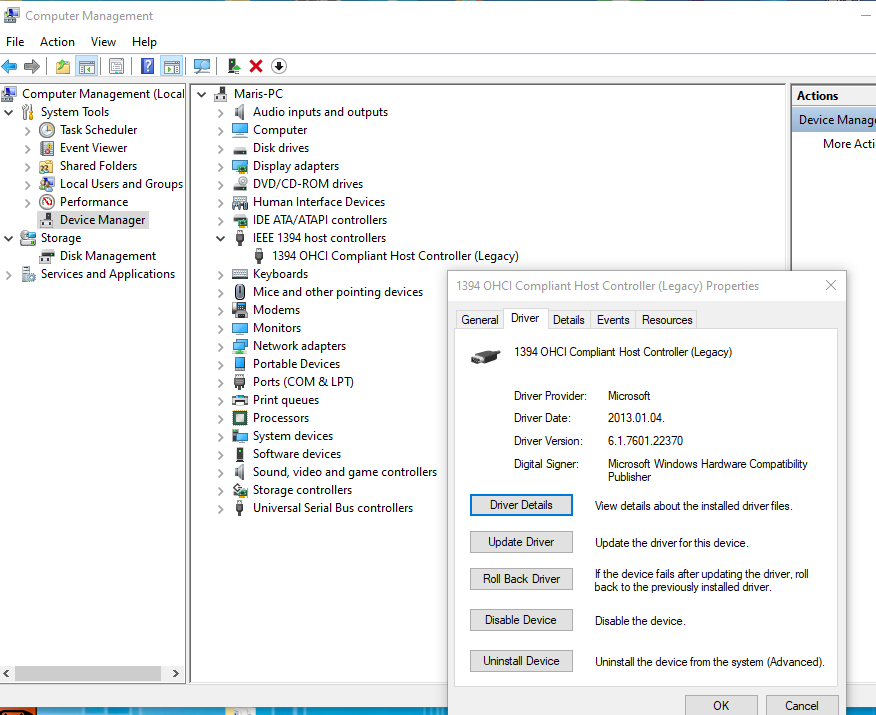876x715 pixels.
Task: Click the Update driver toolbar icon
Action: [234, 66]
